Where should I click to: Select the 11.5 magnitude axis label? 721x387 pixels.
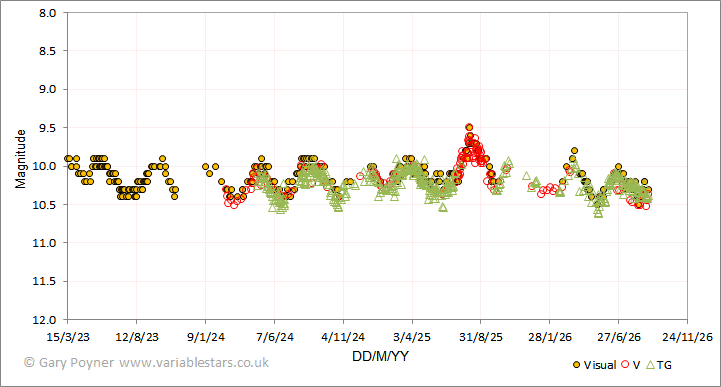click(x=45, y=281)
